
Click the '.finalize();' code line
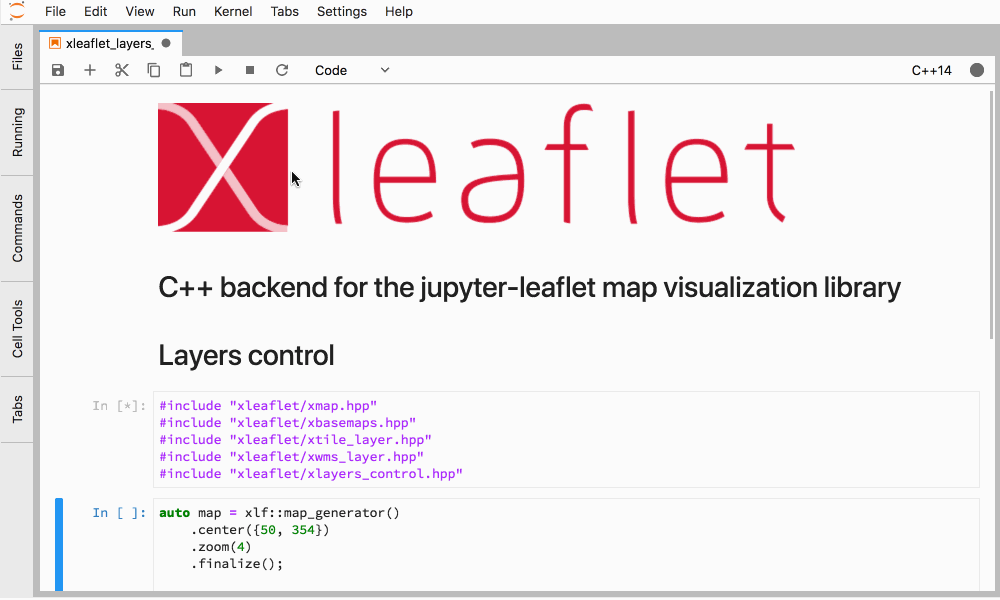coord(237,564)
